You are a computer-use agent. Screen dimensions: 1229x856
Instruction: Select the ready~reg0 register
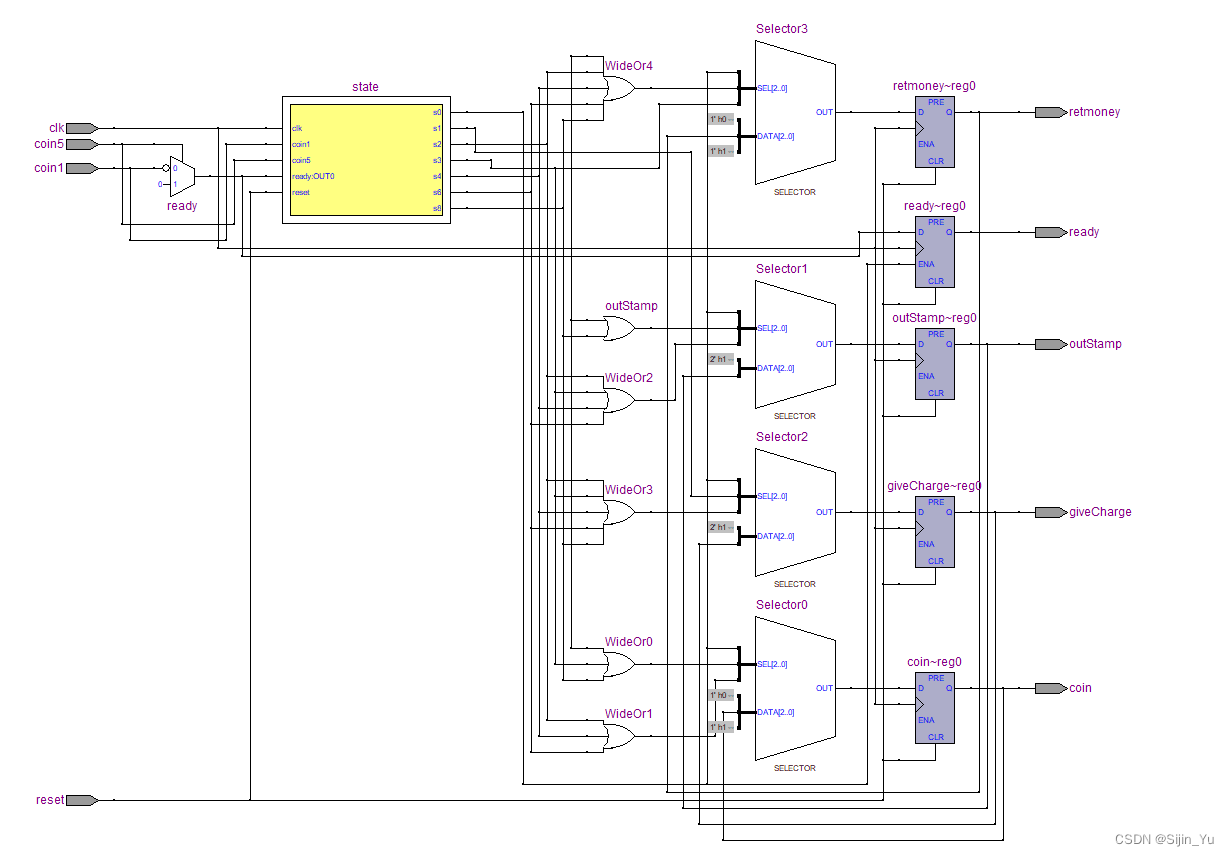click(x=935, y=251)
